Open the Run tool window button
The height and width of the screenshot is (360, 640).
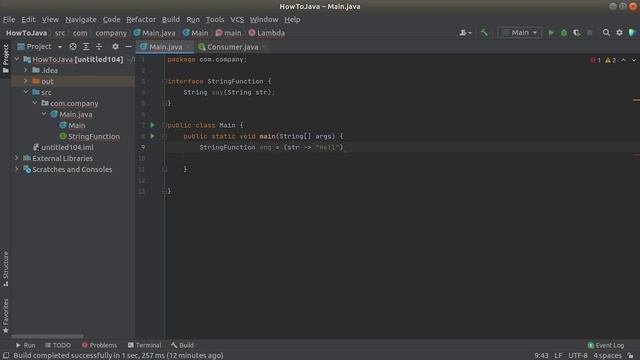click(x=25, y=345)
